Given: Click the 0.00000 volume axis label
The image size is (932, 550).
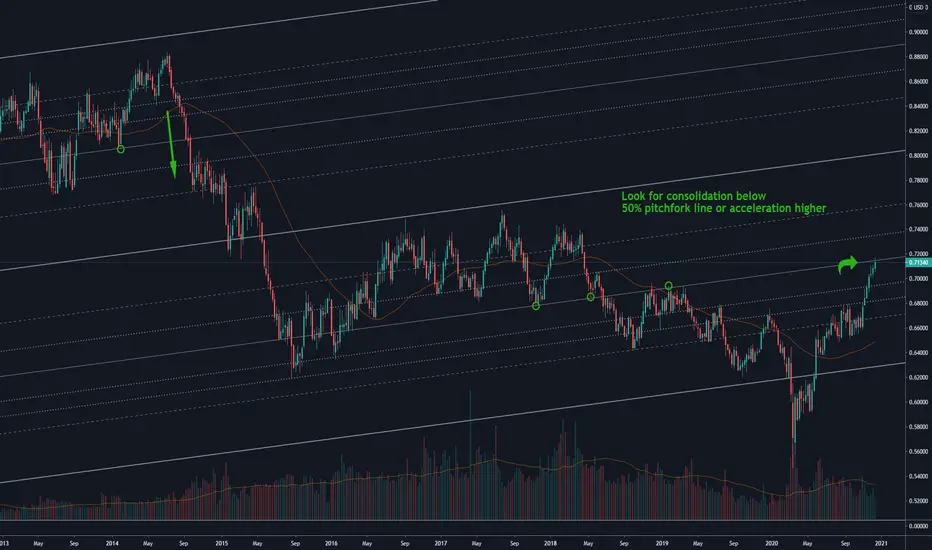Looking at the screenshot, I should click(918, 526).
